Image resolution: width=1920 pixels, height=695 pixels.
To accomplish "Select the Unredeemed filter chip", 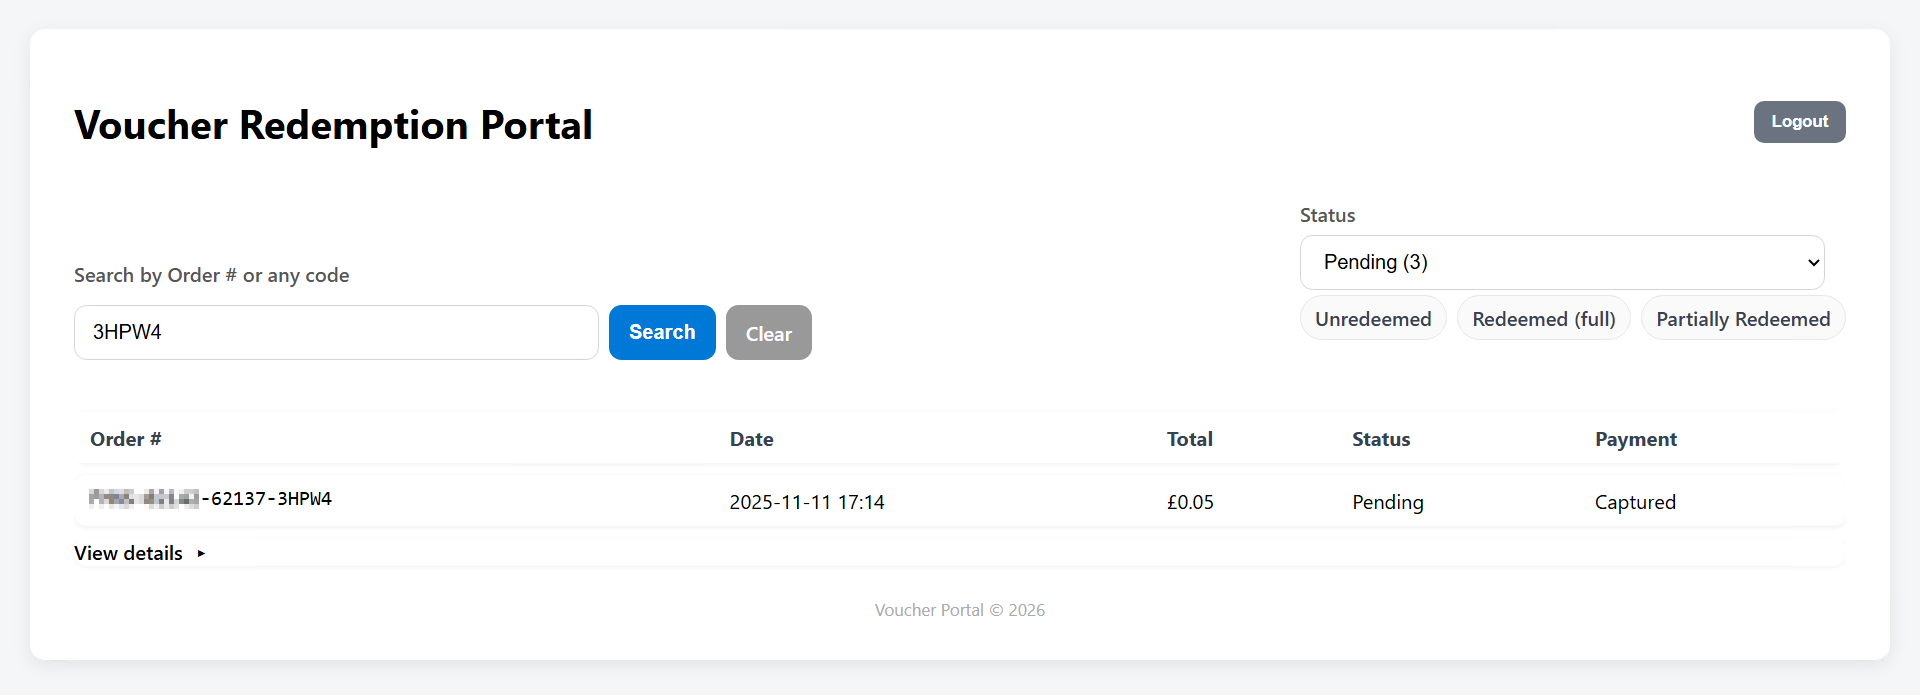I will 1372,319.
